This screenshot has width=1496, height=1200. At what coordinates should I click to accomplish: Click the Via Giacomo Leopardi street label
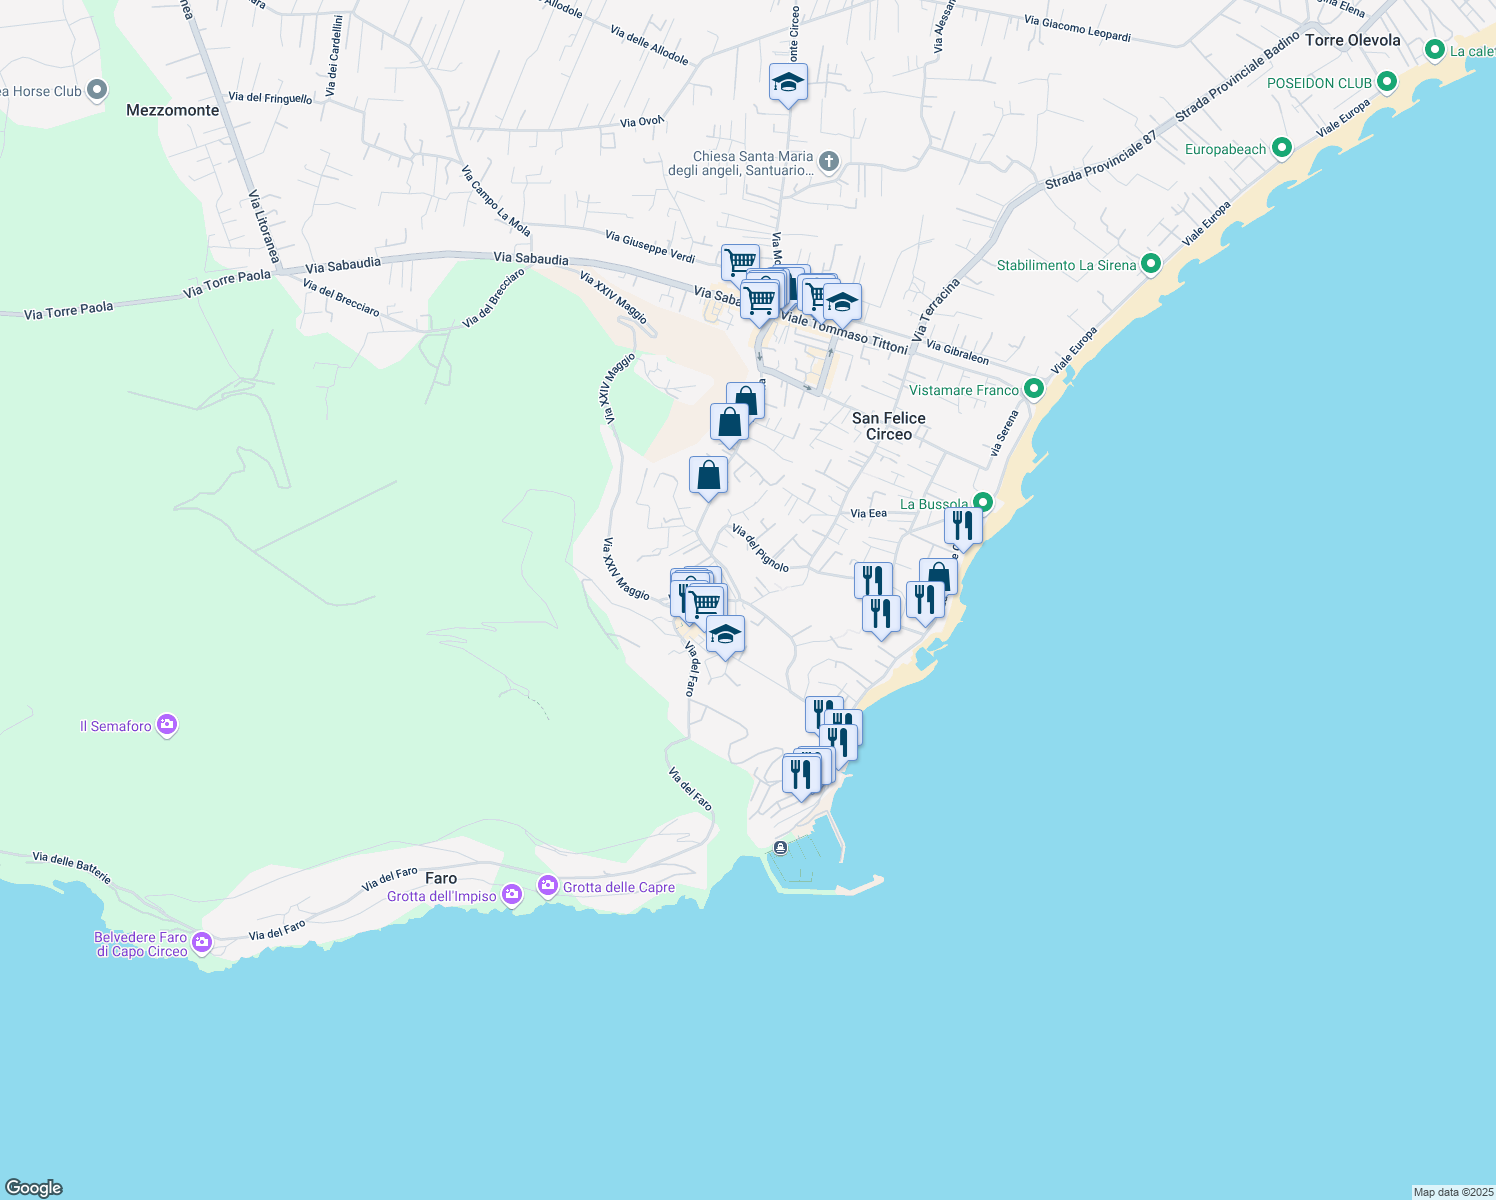click(x=1078, y=29)
